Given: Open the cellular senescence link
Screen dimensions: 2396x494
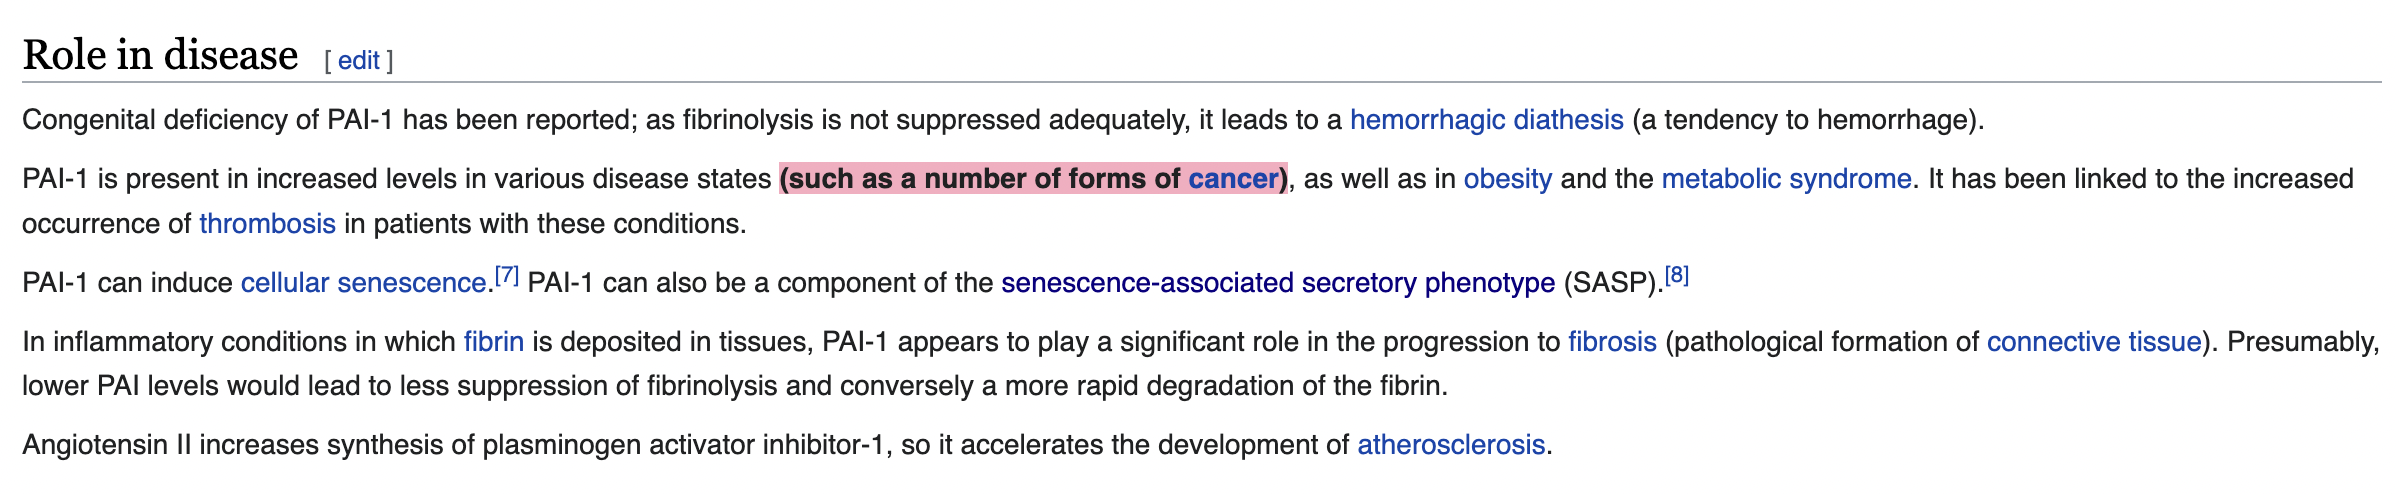Looking at the screenshot, I should point(363,283).
